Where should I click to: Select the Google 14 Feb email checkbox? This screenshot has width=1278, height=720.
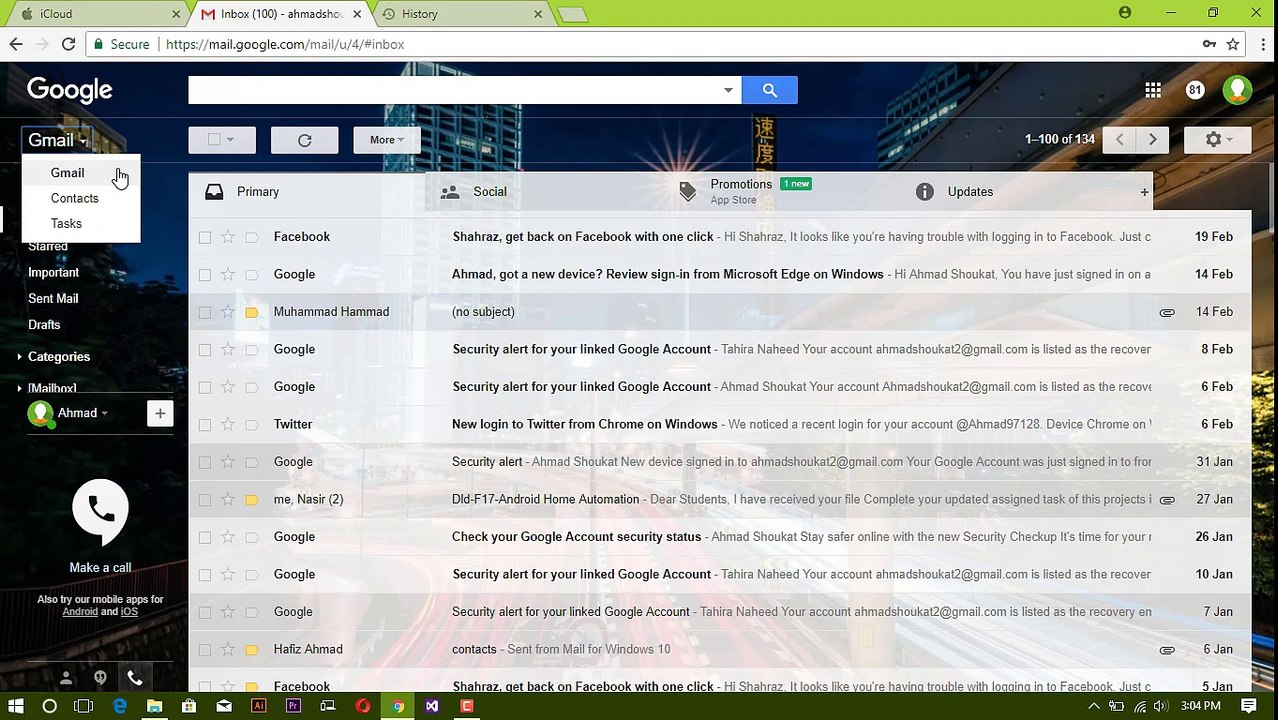click(205, 274)
